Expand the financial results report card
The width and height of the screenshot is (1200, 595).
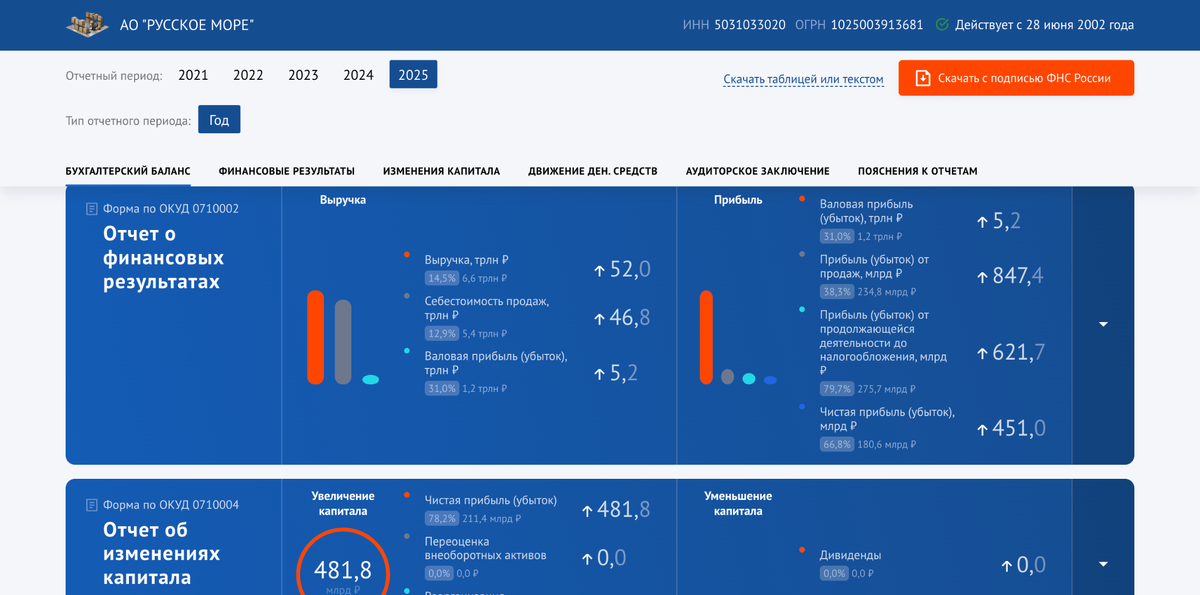pos(1103,324)
